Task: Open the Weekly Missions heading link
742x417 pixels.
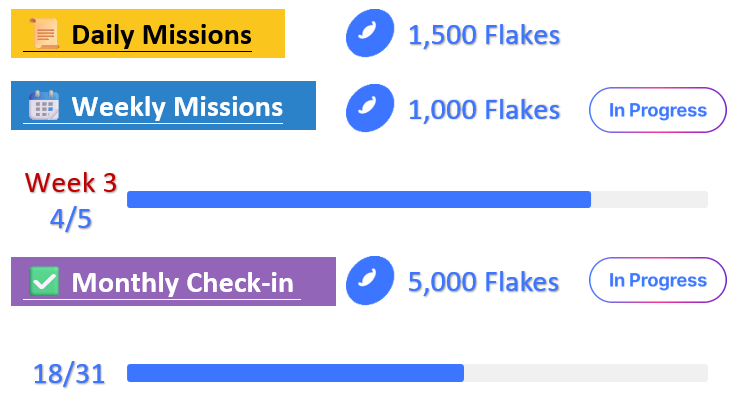Action: coord(177,106)
